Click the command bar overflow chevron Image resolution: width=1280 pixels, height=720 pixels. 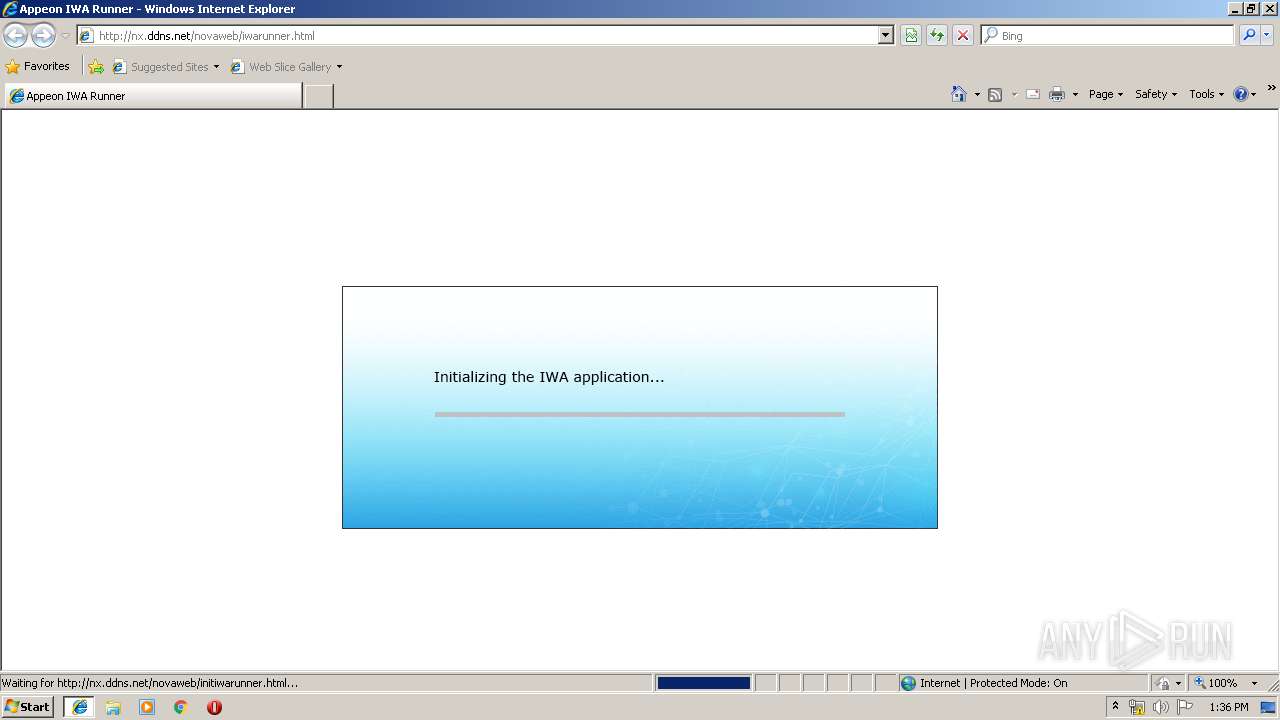click(x=1271, y=89)
